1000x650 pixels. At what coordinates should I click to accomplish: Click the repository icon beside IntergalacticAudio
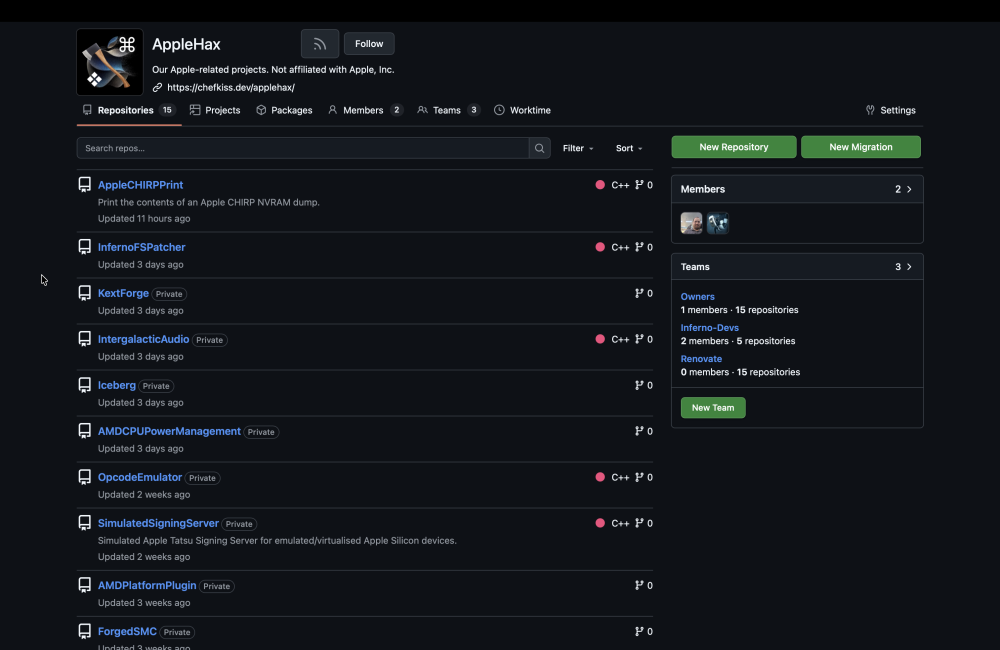[x=84, y=339]
